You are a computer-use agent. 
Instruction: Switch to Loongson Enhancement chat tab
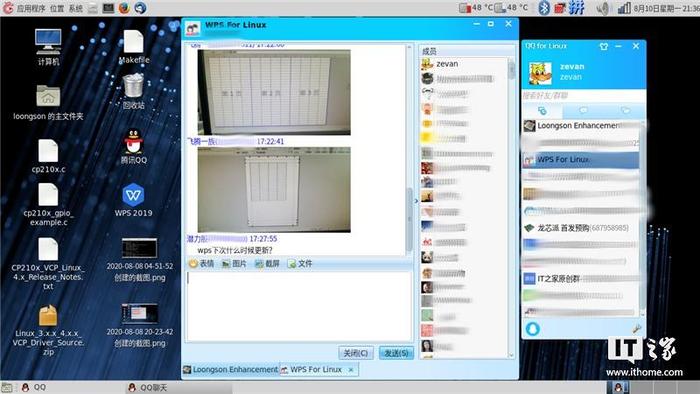point(231,369)
